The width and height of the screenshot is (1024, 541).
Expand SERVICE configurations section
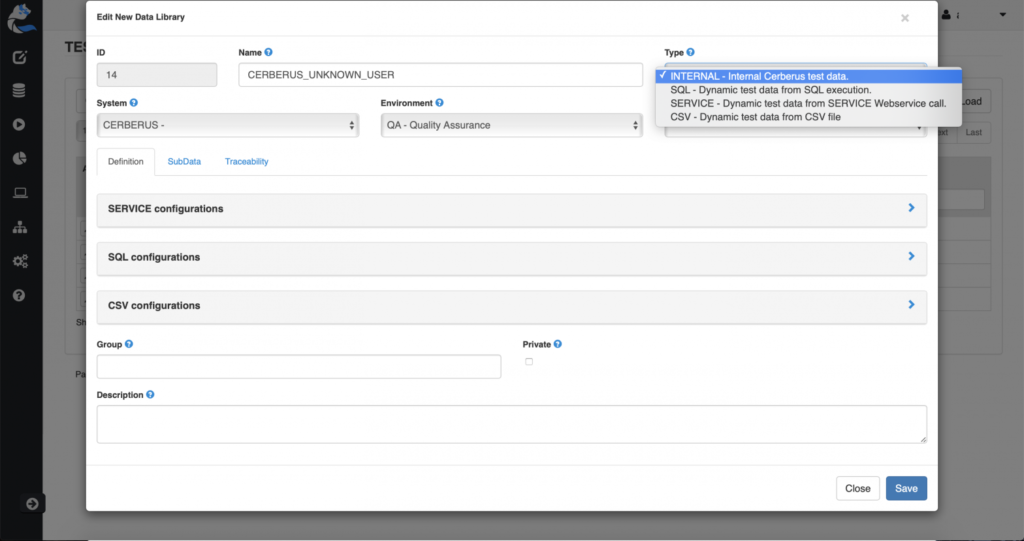click(511, 210)
